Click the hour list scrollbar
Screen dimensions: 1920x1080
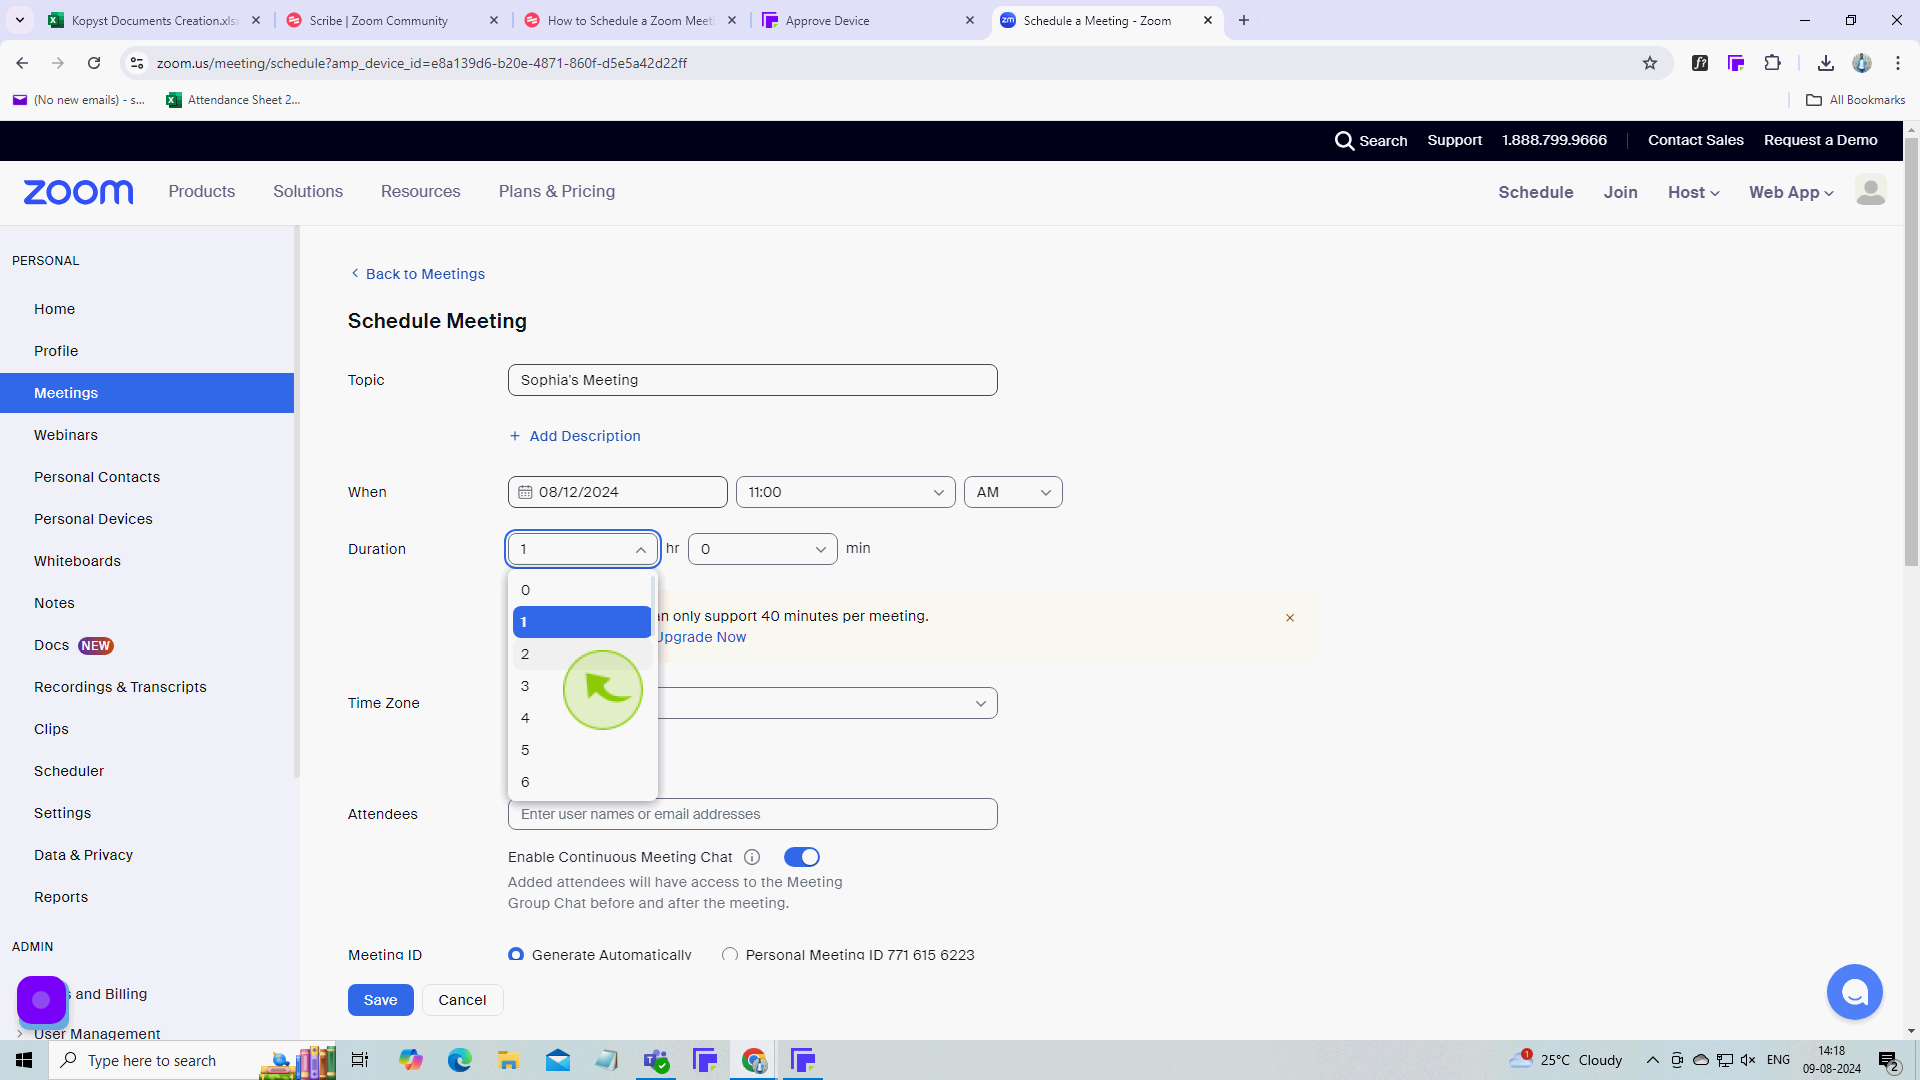(x=653, y=606)
